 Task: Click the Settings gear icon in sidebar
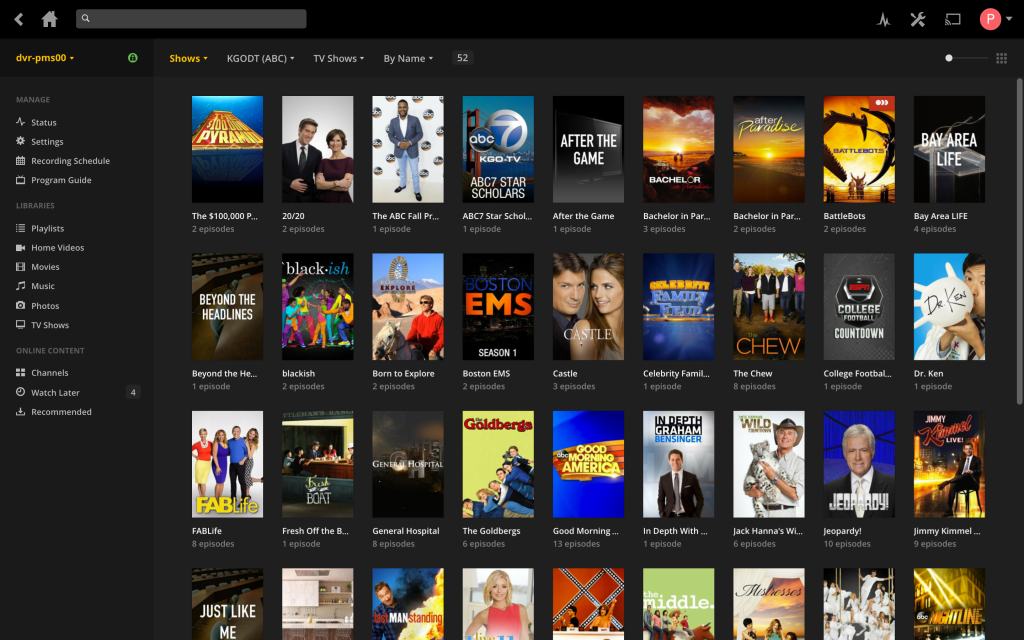20,141
